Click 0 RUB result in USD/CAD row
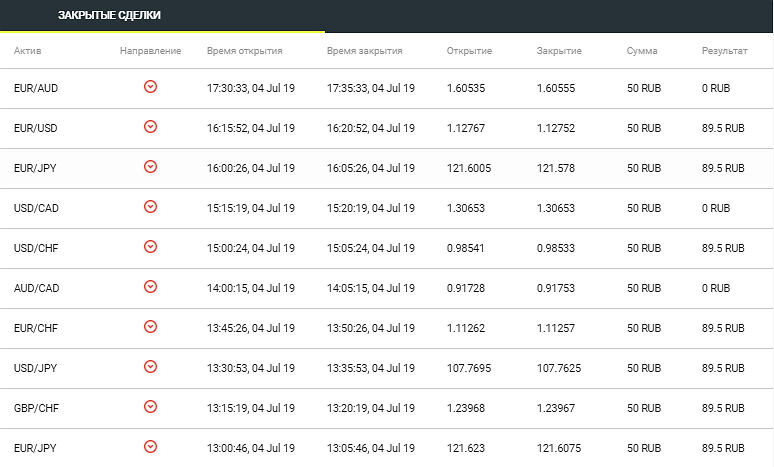The image size is (774, 467). (716, 208)
